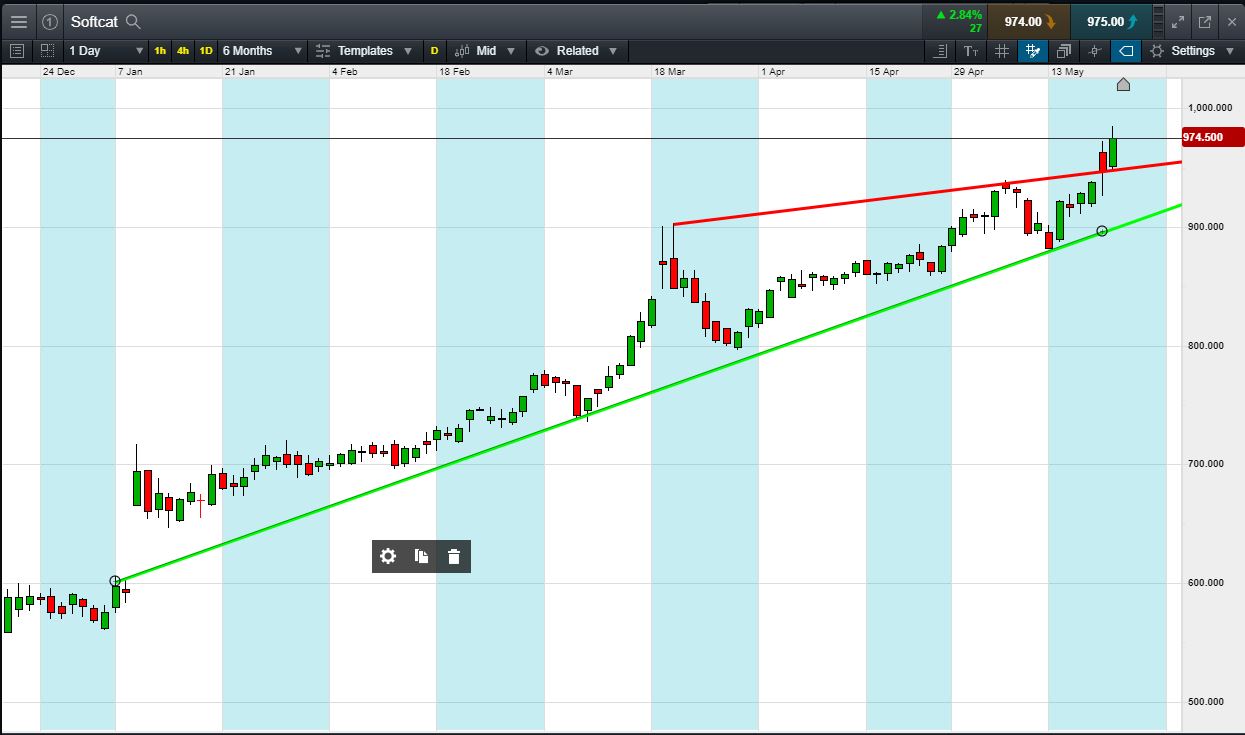
Task: Open chart Settings
Action: (x=1192, y=50)
